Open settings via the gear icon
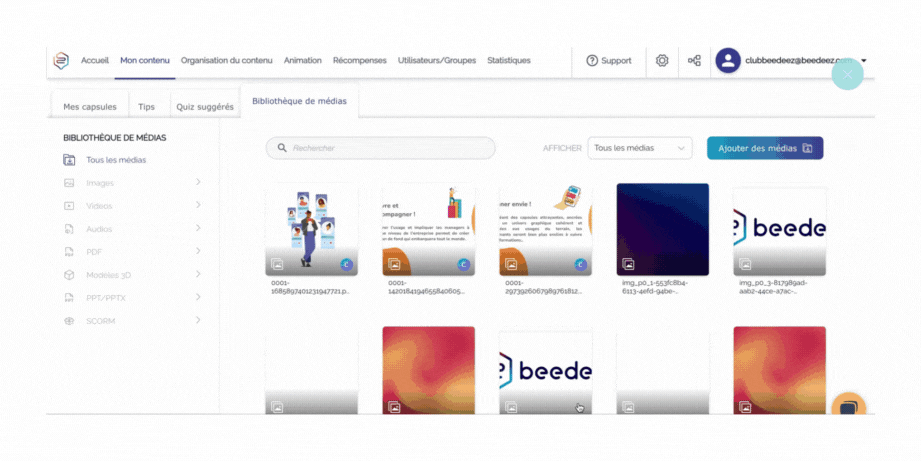921x461 pixels. point(662,61)
